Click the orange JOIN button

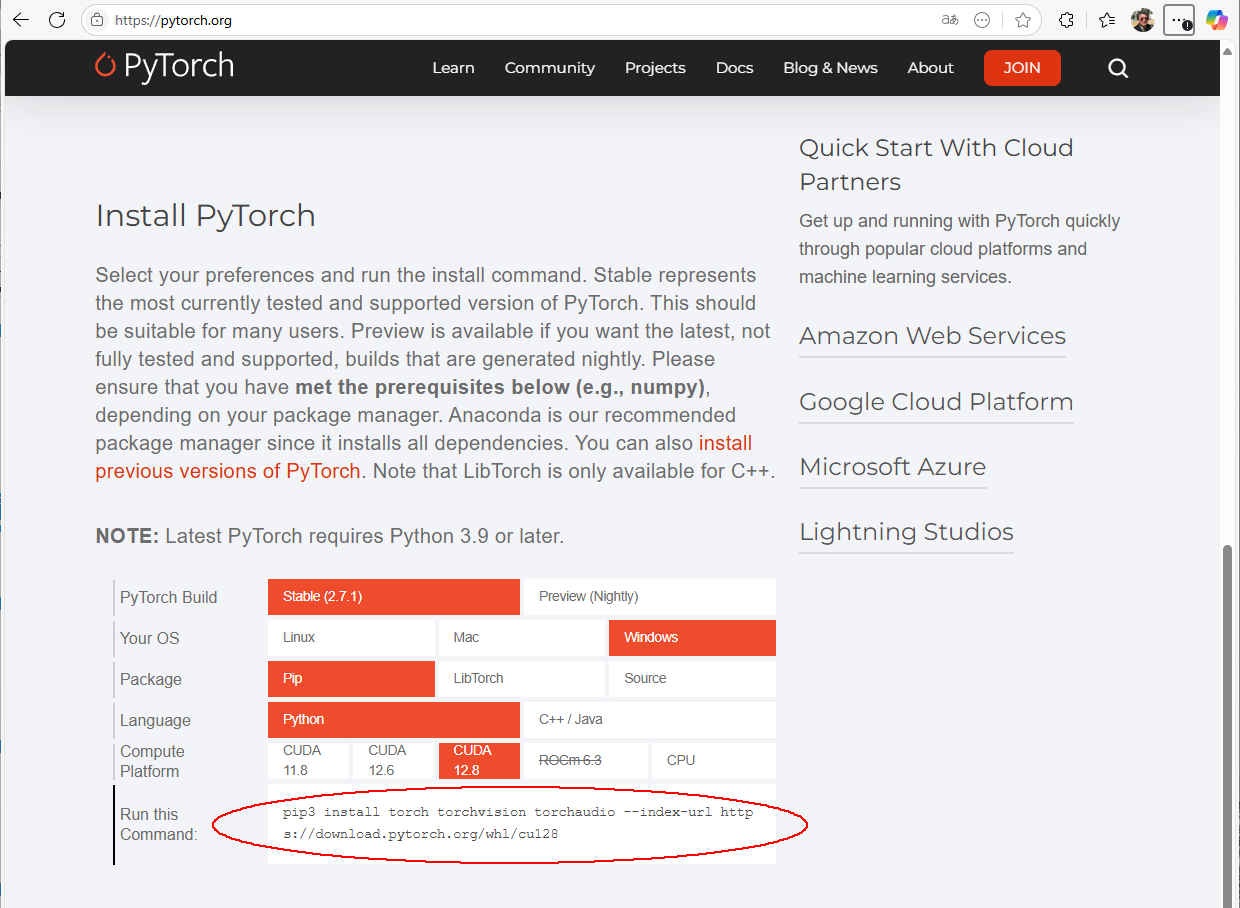click(x=1021, y=68)
